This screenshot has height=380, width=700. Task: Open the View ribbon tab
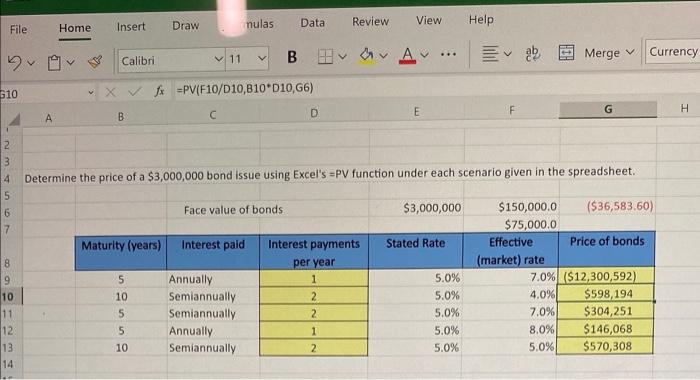point(429,20)
